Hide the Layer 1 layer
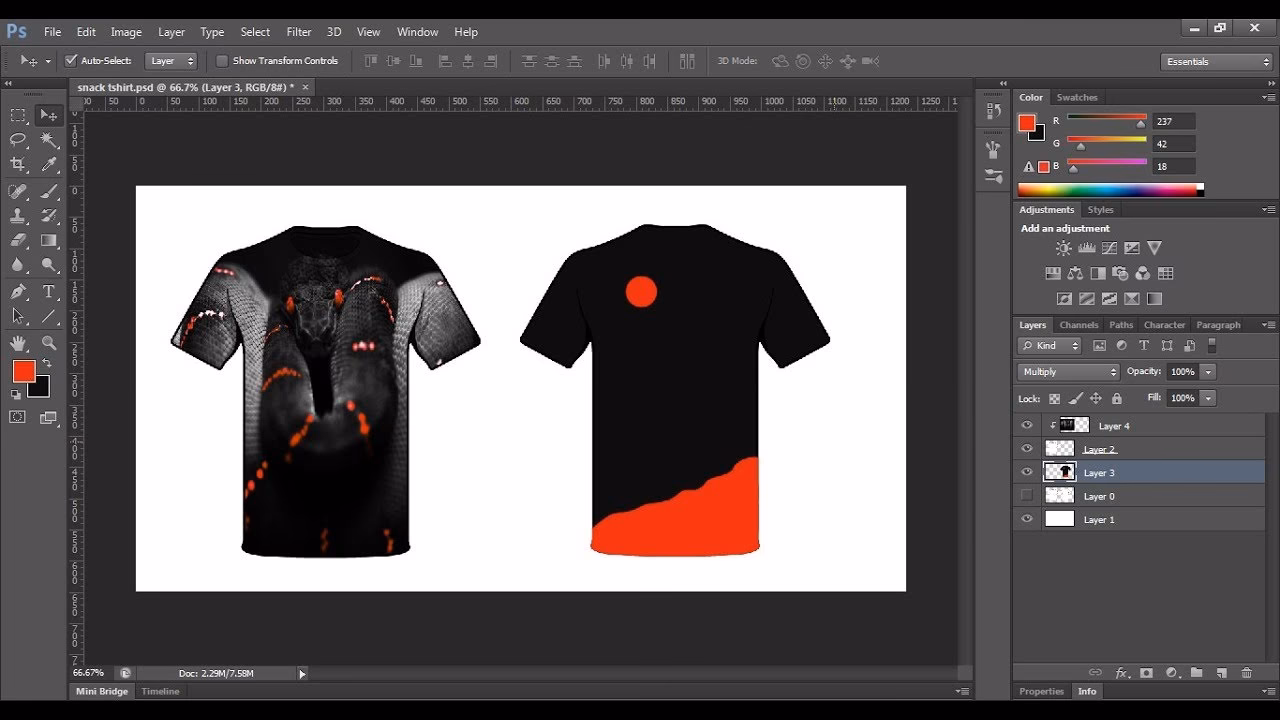This screenshot has height=720, width=1280. coord(1026,519)
